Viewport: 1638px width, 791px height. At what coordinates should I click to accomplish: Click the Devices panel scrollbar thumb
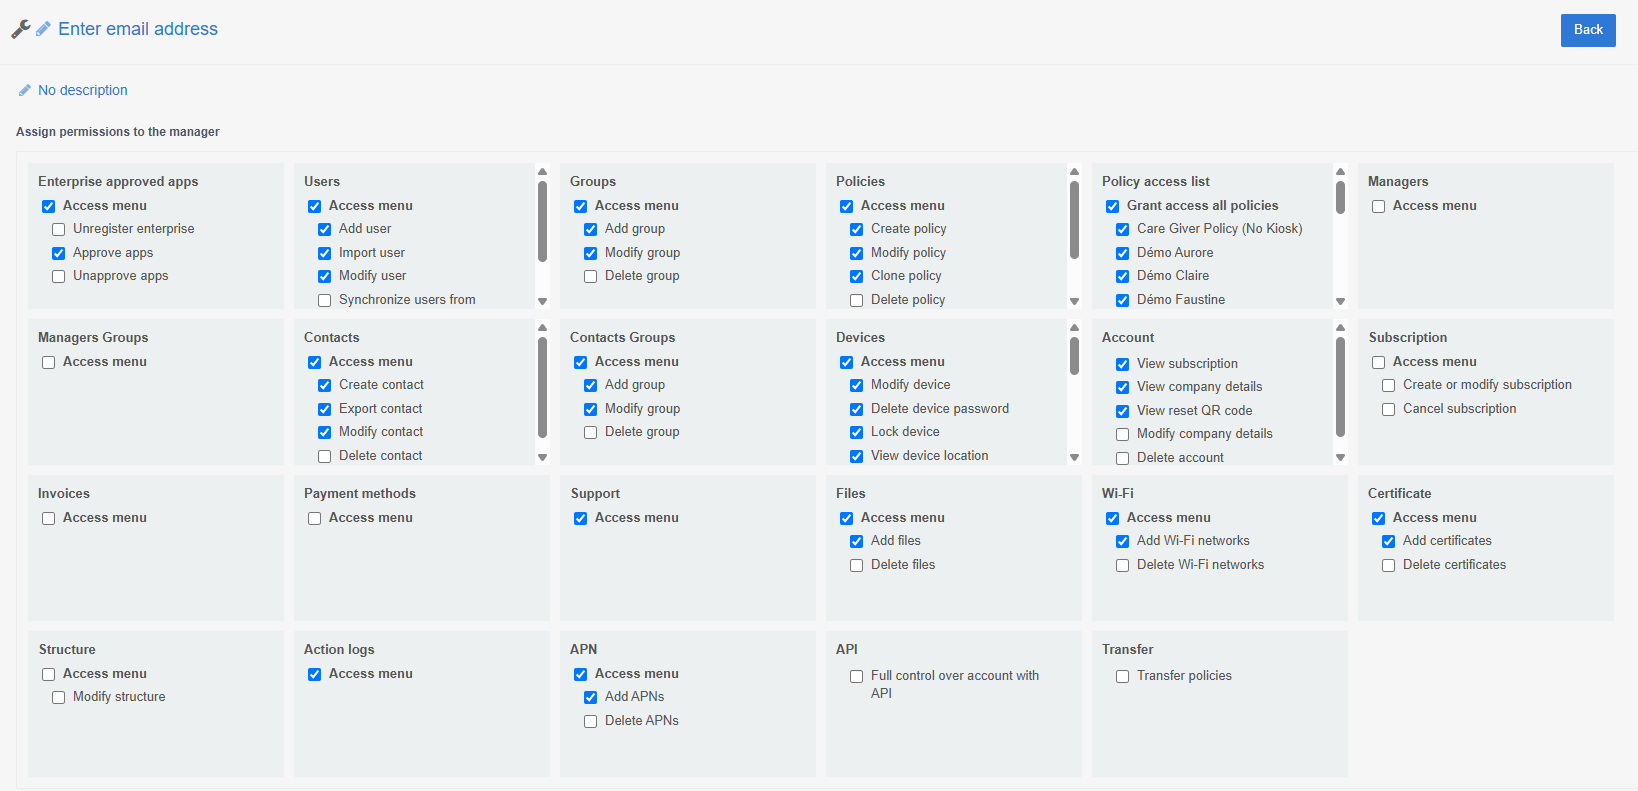pyautogui.click(x=1074, y=356)
